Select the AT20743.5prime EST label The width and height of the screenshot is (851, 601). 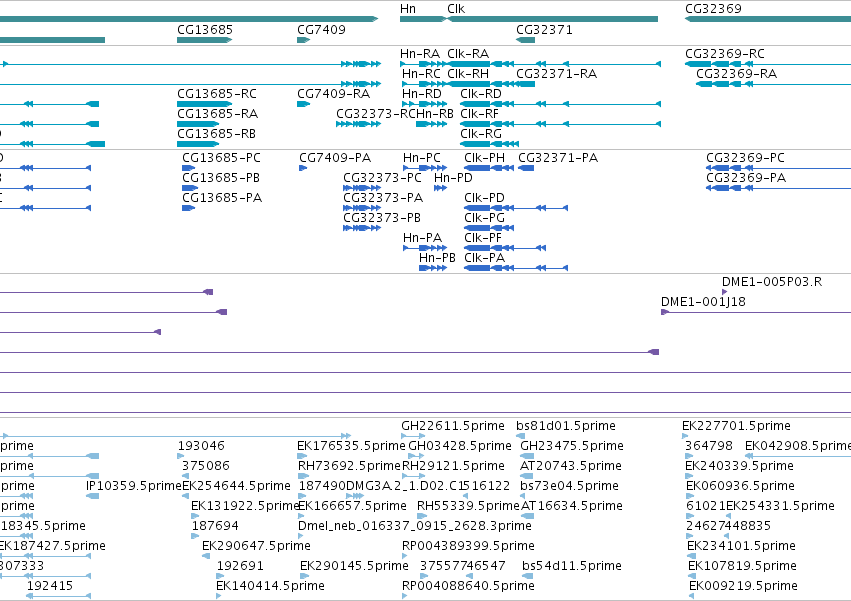pyautogui.click(x=570, y=466)
